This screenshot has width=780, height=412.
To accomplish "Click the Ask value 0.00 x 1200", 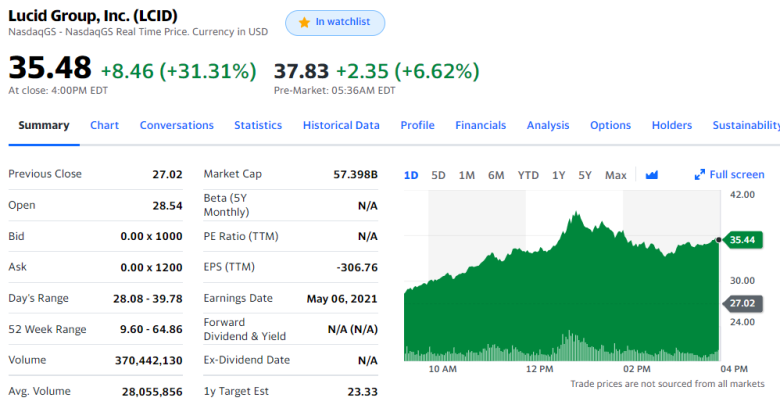I will point(151,267).
